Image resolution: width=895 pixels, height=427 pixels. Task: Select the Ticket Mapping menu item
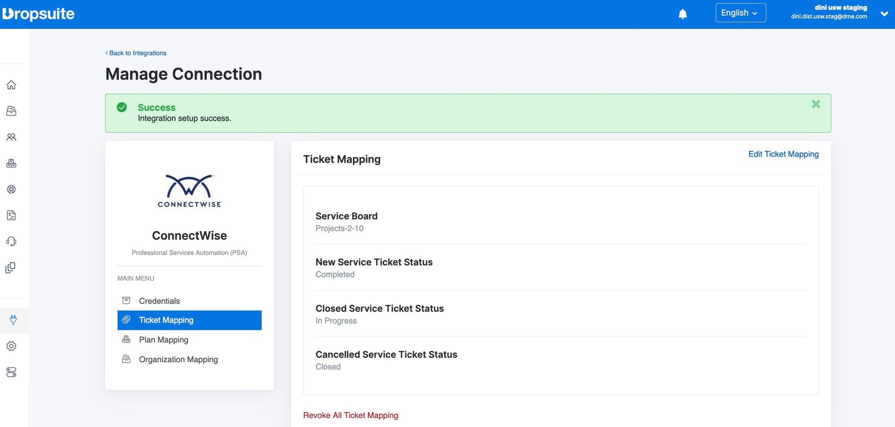point(166,320)
